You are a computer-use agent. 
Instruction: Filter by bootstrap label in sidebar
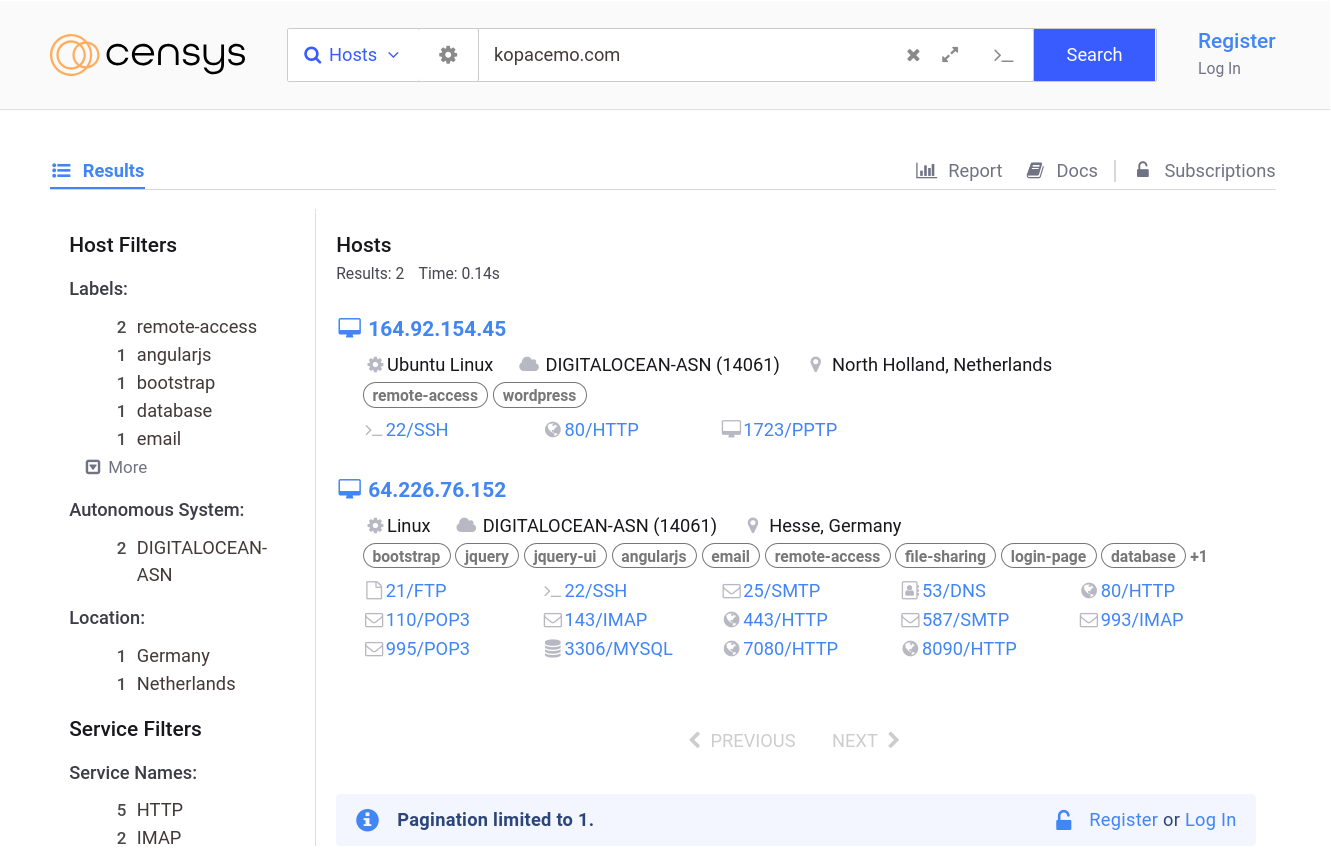(176, 383)
